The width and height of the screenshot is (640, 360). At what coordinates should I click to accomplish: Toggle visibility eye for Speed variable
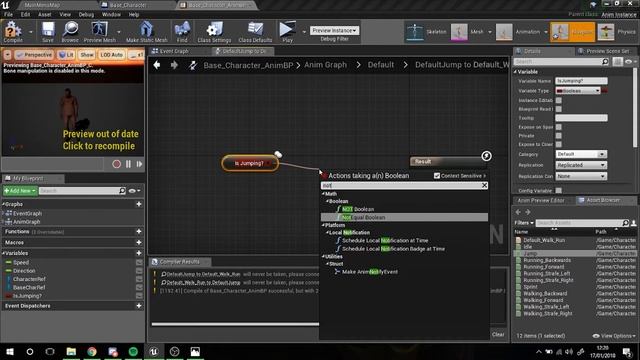tap(139, 262)
